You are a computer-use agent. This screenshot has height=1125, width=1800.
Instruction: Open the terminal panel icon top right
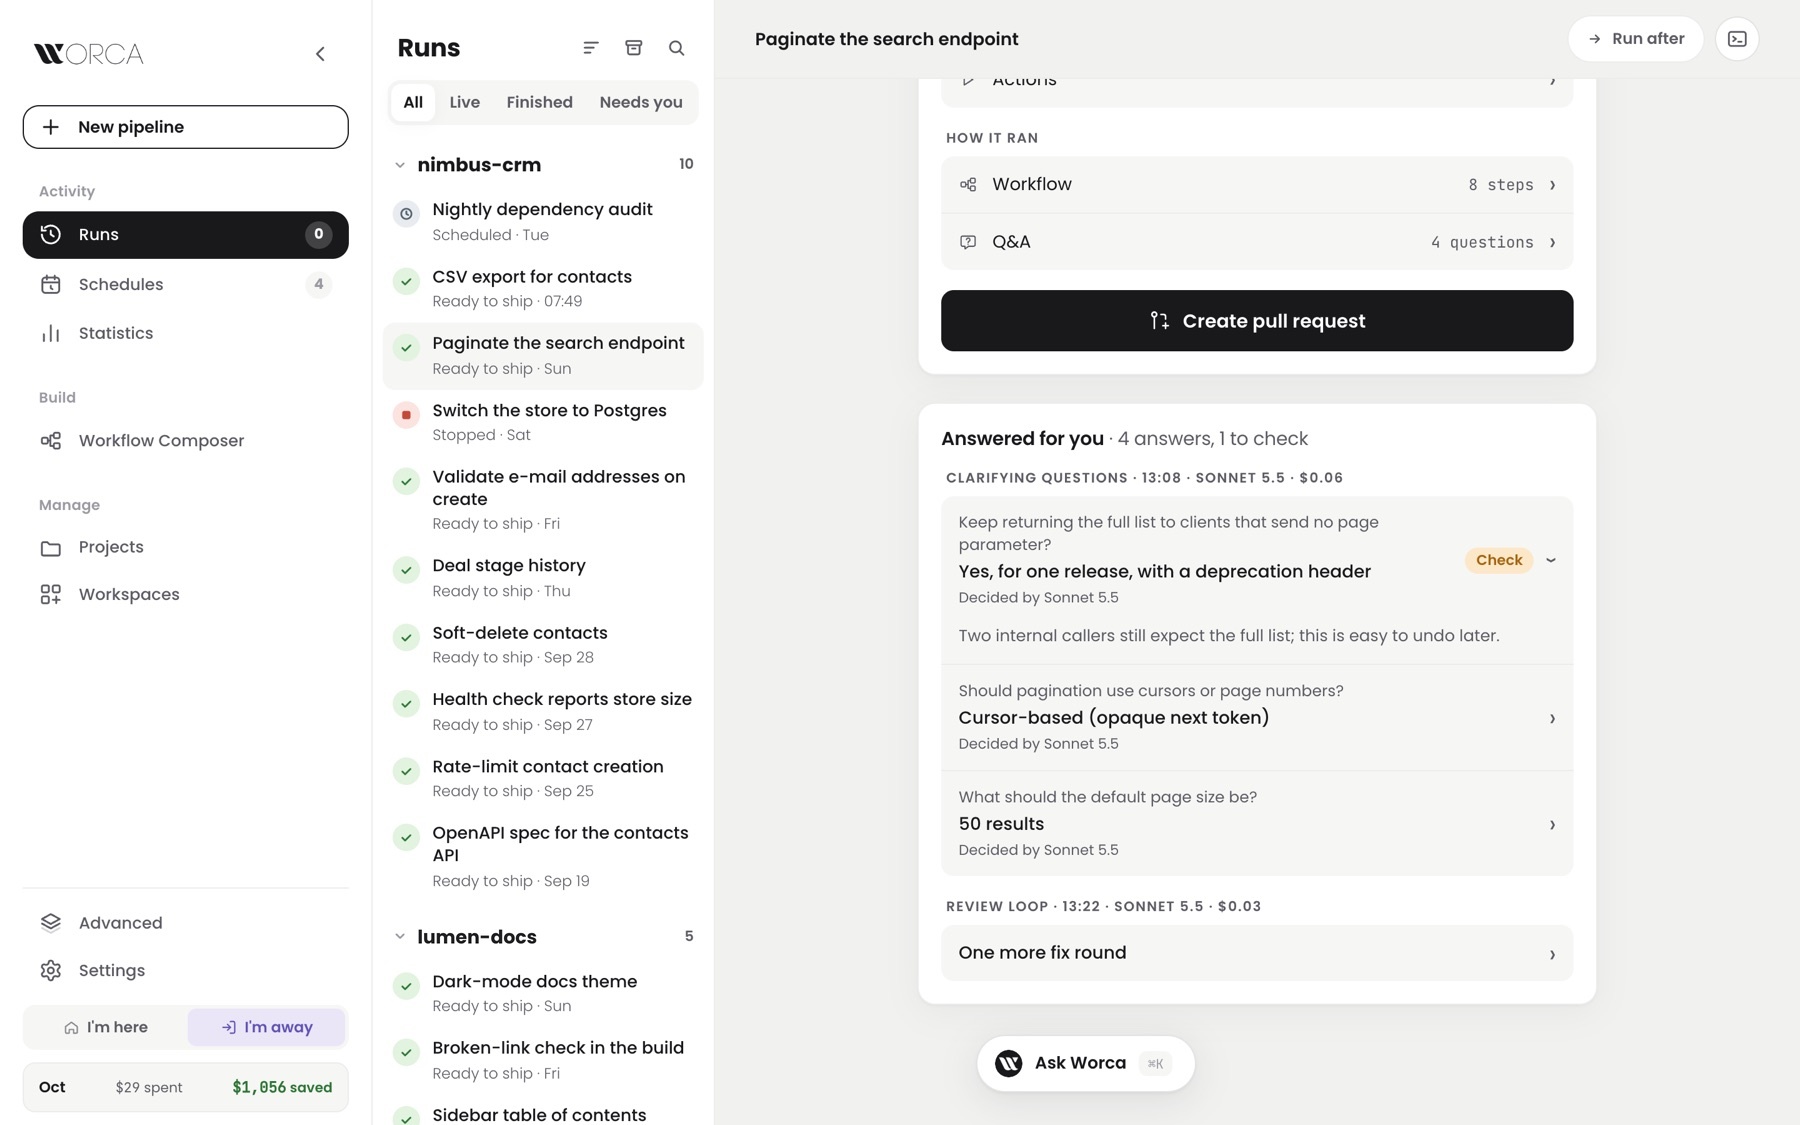[1737, 39]
